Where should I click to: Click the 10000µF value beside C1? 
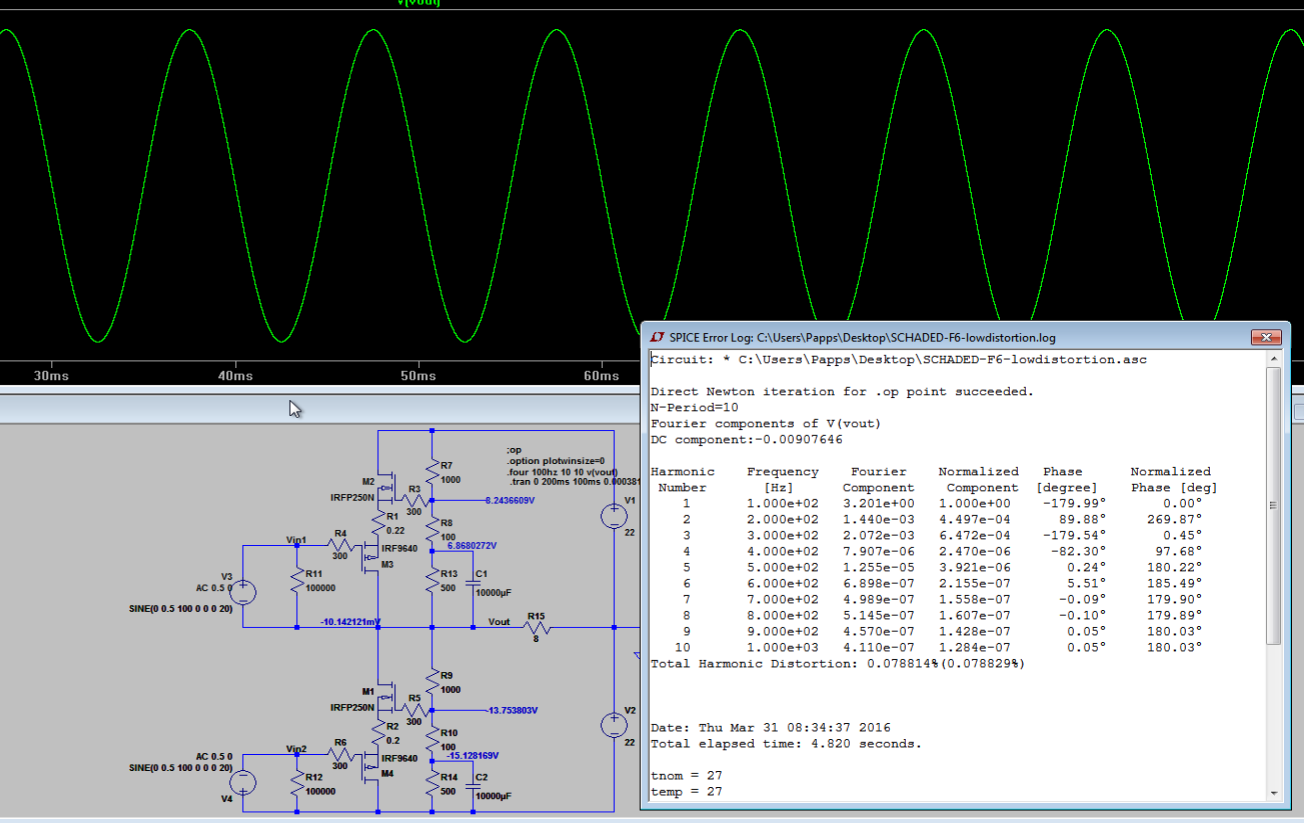[x=494, y=594]
